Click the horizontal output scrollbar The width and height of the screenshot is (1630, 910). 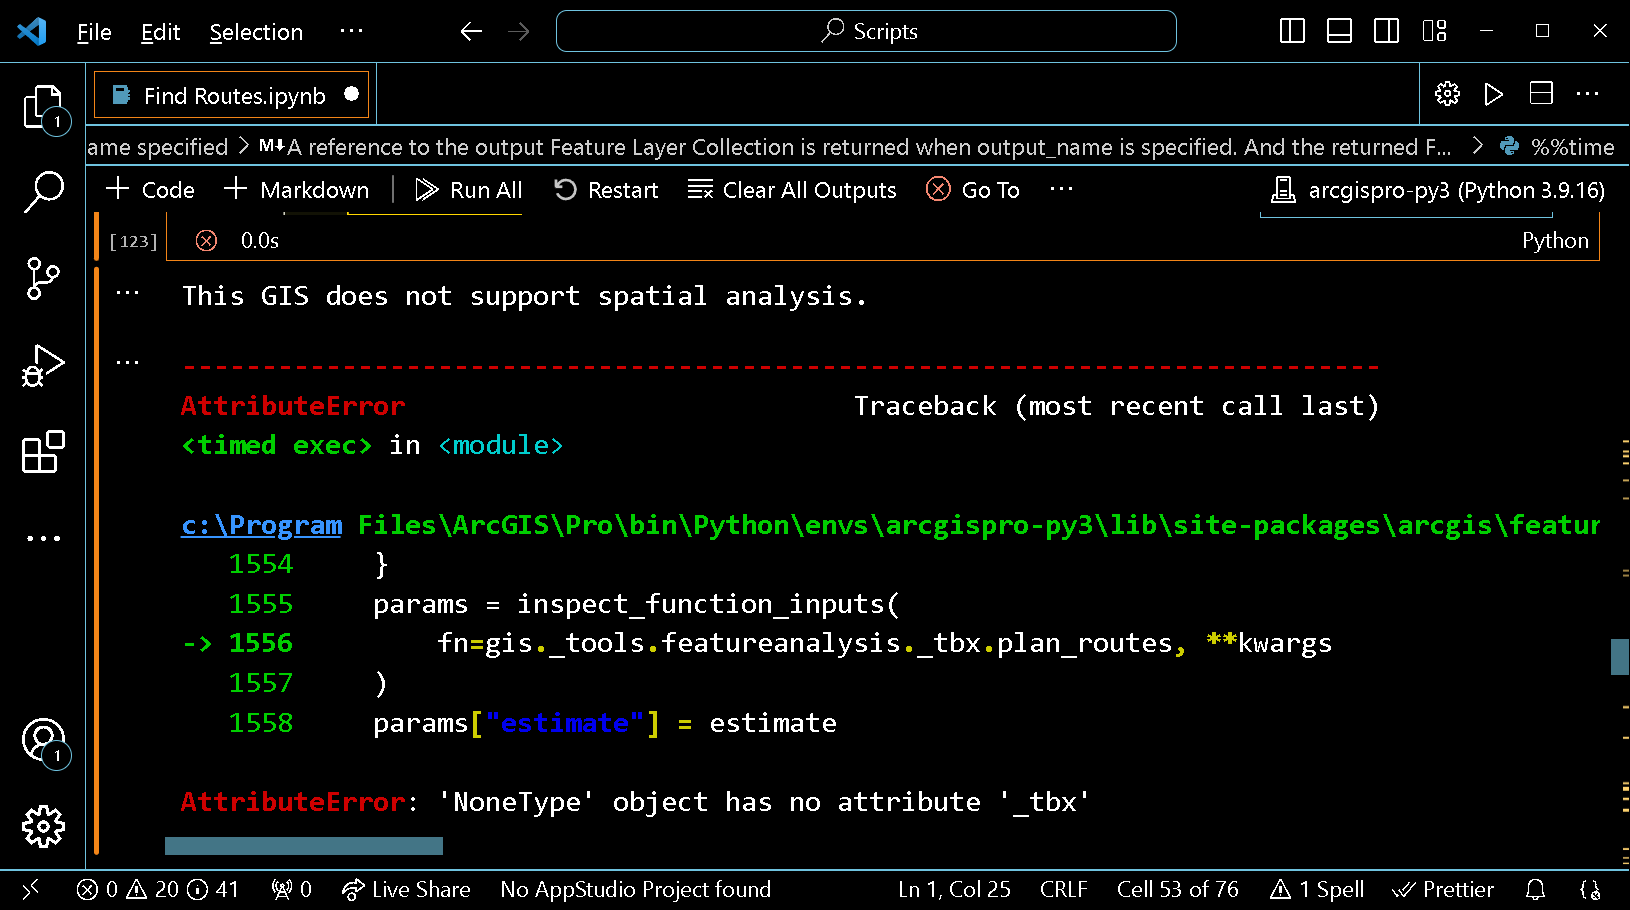(x=303, y=846)
